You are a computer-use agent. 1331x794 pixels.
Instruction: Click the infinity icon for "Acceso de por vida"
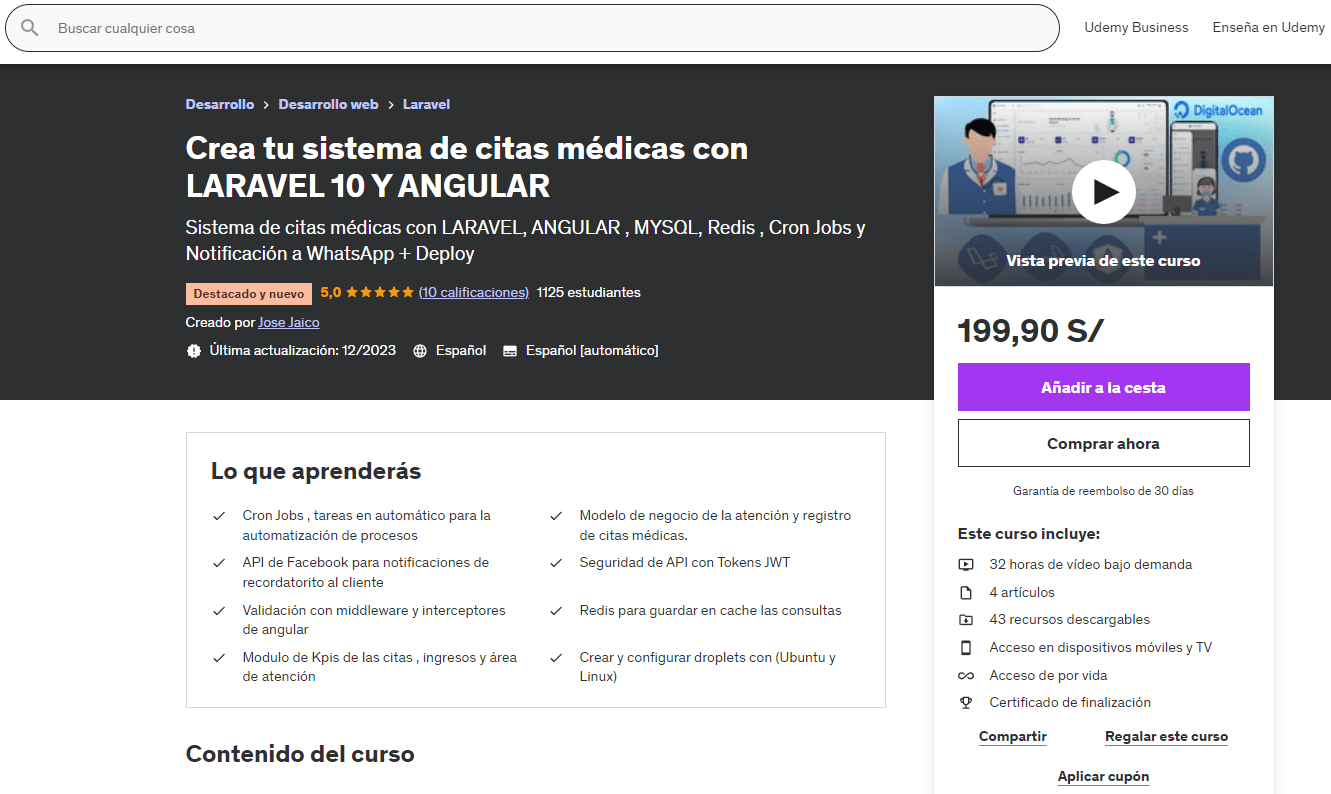966,675
